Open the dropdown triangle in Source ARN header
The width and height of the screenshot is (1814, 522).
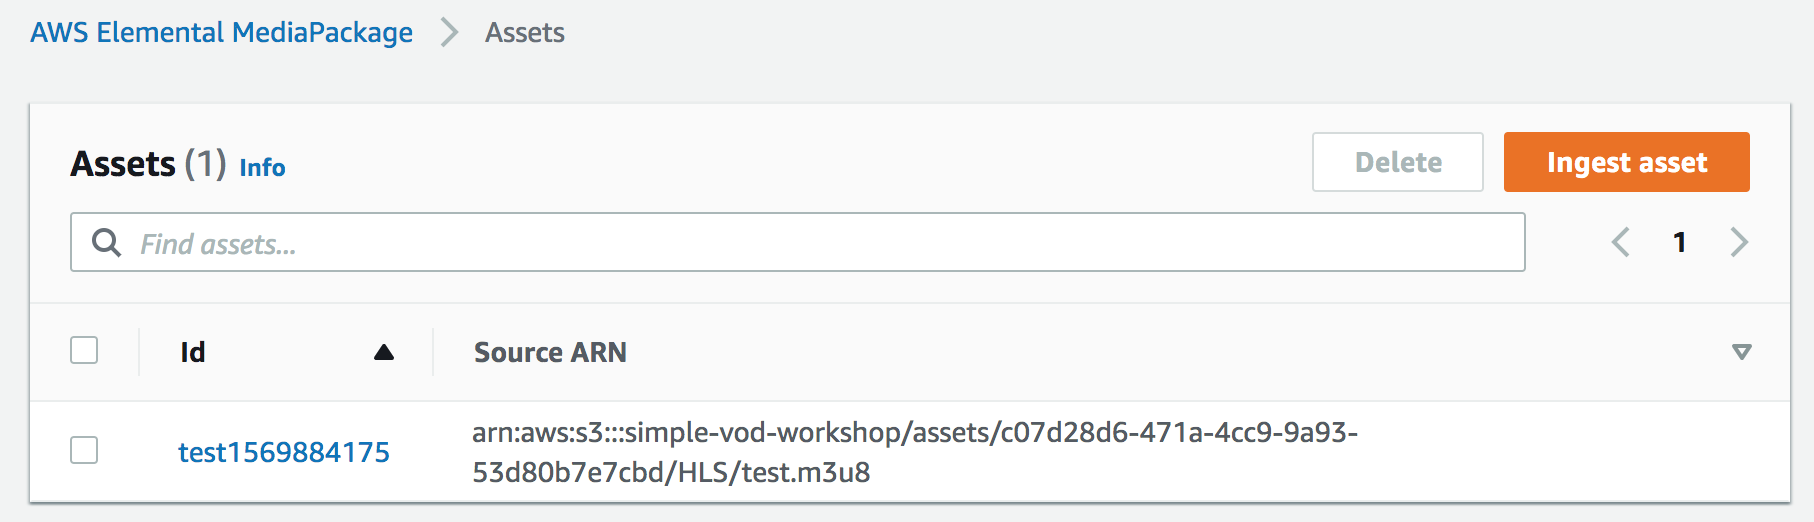(x=1741, y=352)
